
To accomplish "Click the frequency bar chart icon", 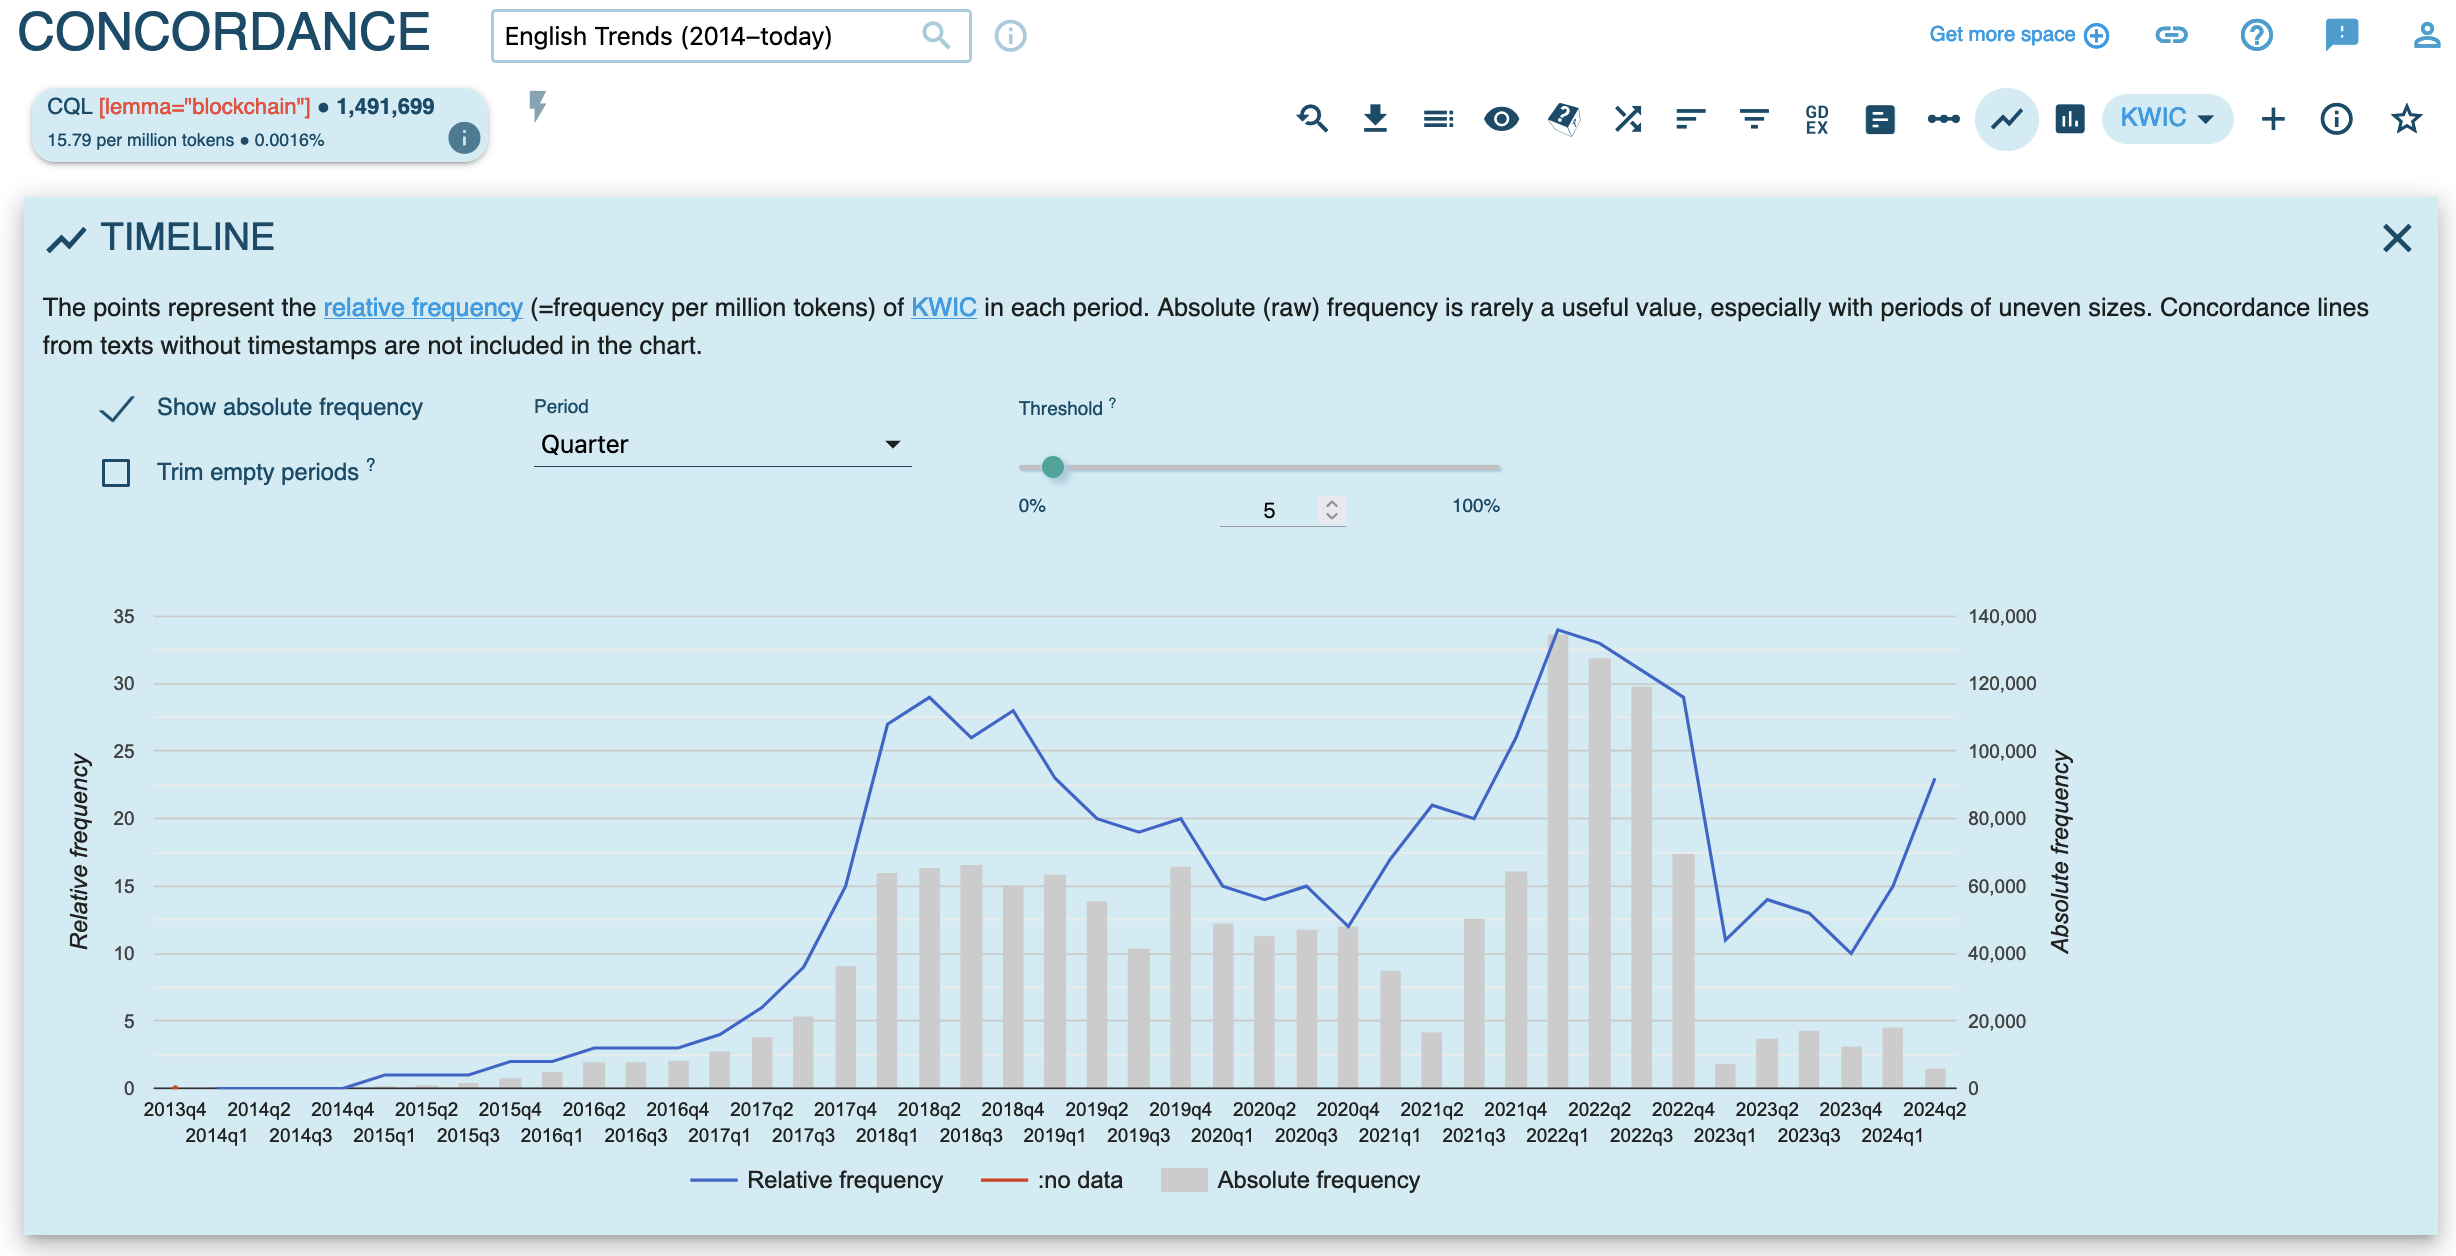I will (2069, 119).
